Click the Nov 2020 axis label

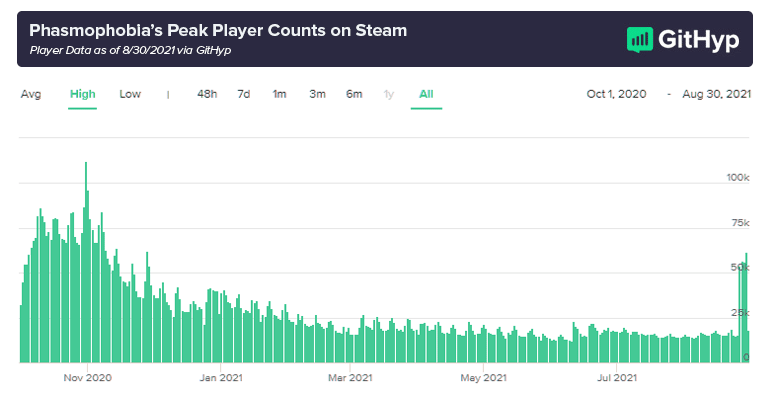coord(87,378)
